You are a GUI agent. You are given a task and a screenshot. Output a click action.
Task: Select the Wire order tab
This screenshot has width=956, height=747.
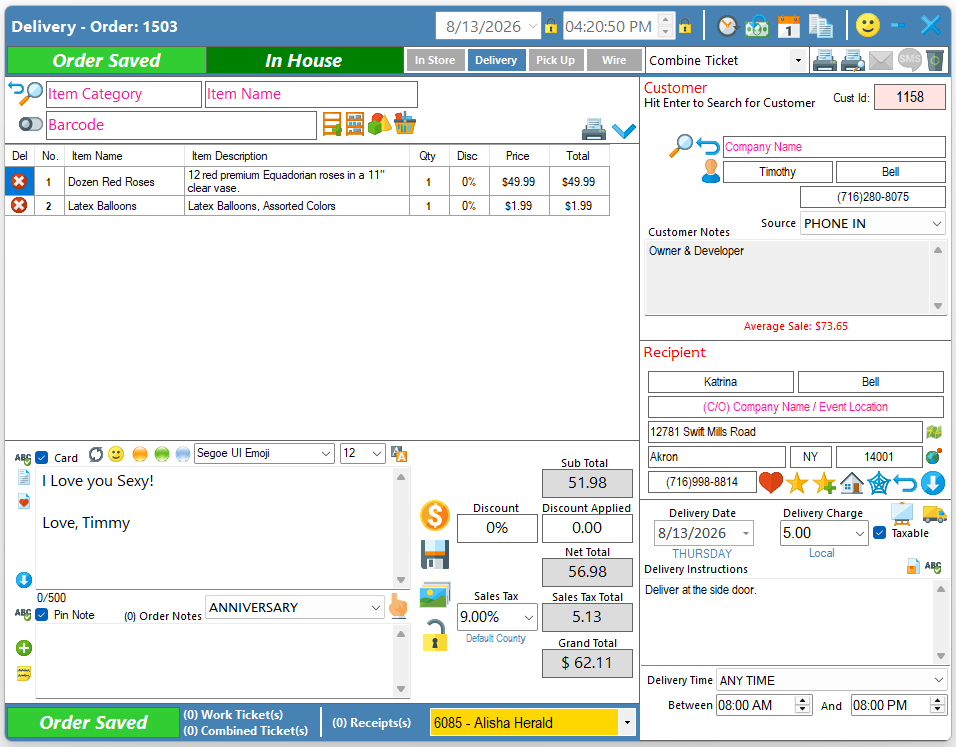(x=614, y=60)
